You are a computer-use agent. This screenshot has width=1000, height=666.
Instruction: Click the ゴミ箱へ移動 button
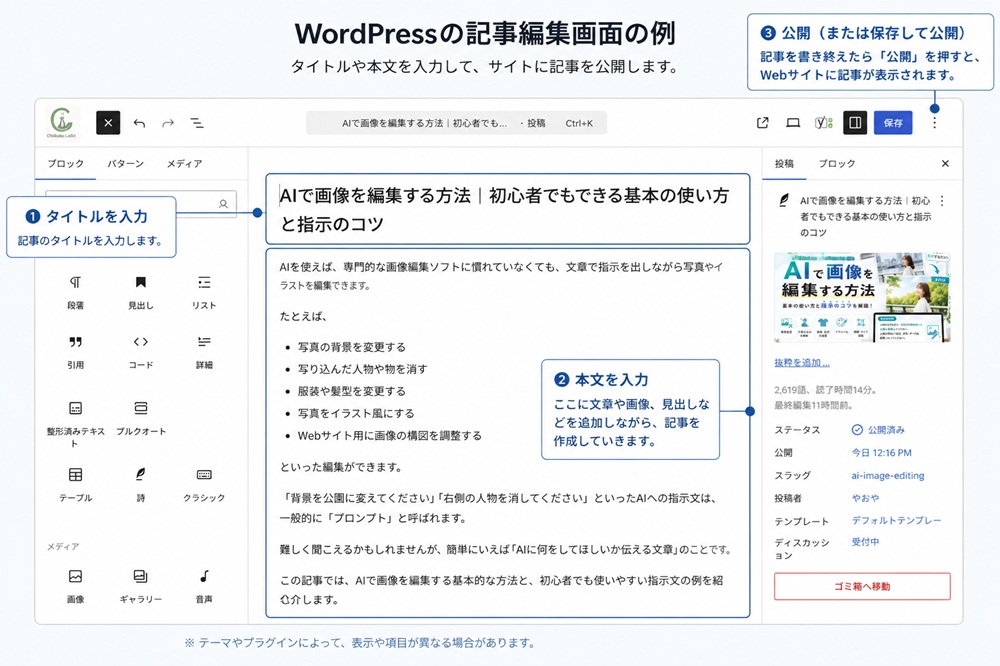coord(862,586)
